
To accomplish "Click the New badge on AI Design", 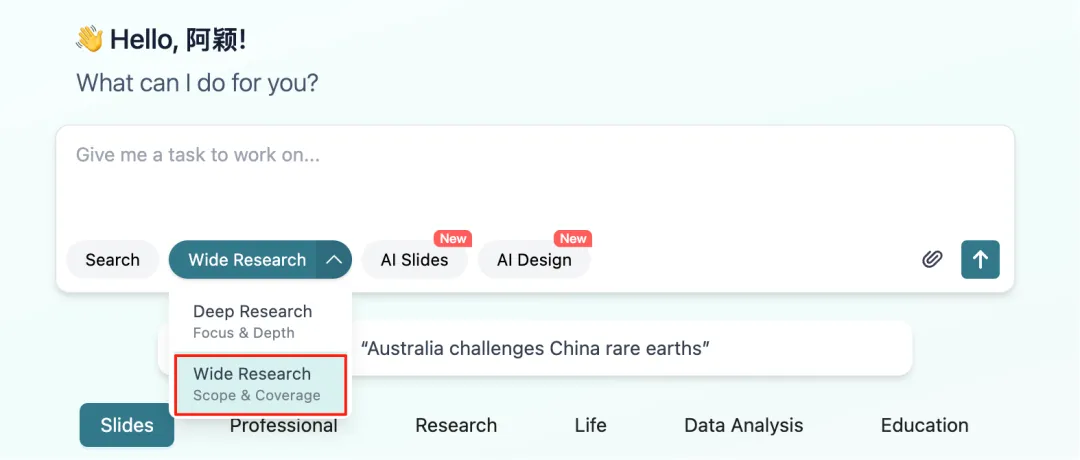I will coord(573,239).
